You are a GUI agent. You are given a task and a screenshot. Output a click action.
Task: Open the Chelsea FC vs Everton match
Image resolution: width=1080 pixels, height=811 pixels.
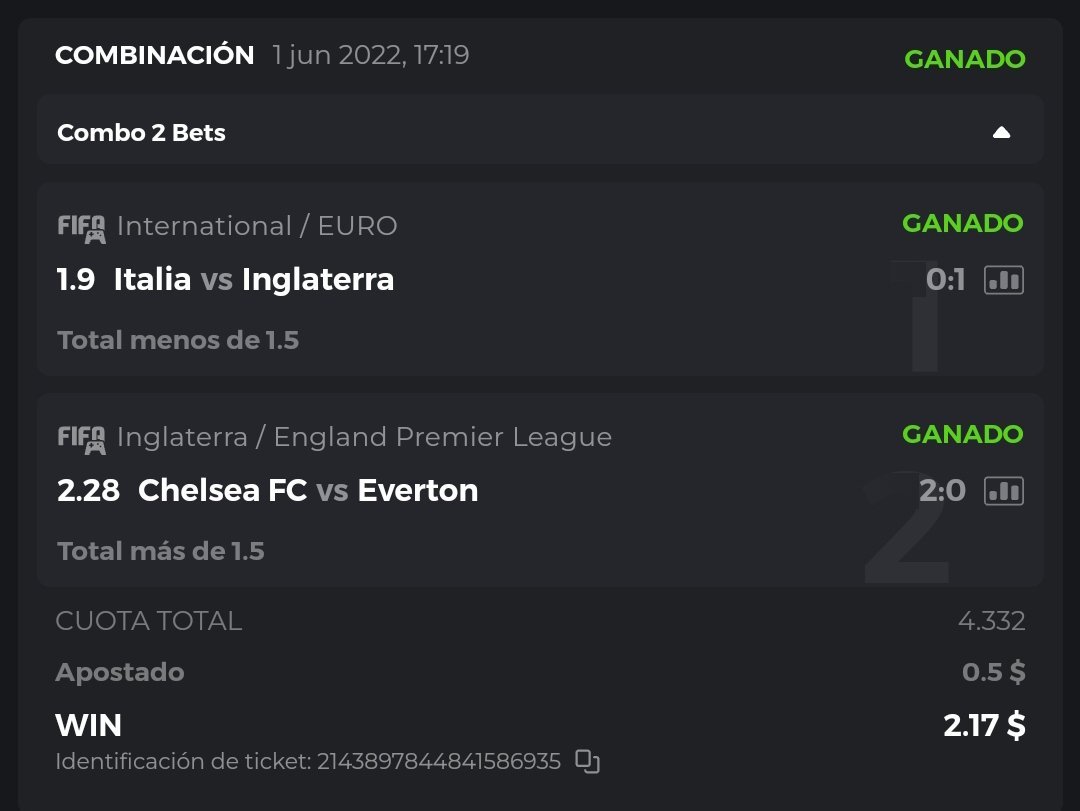click(x=308, y=490)
